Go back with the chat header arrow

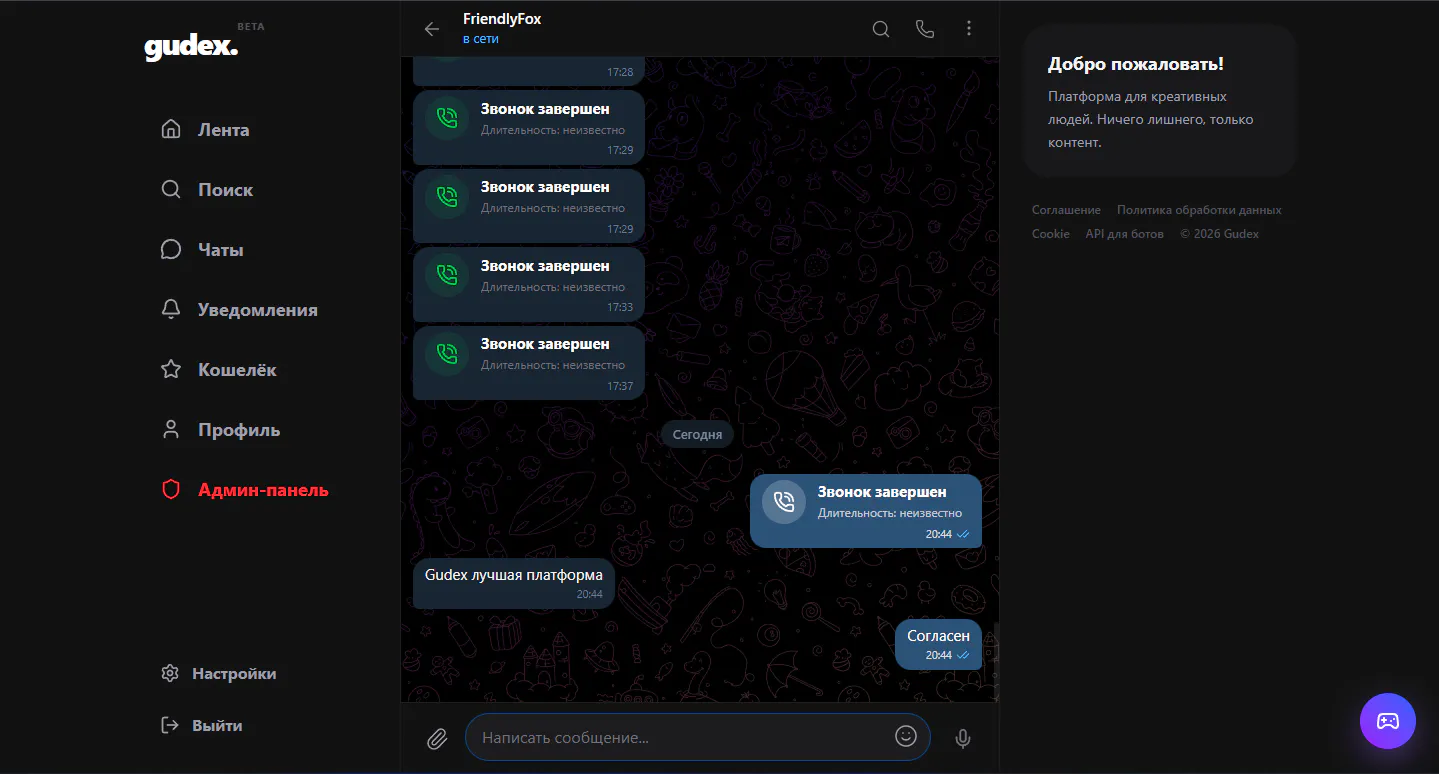(432, 29)
